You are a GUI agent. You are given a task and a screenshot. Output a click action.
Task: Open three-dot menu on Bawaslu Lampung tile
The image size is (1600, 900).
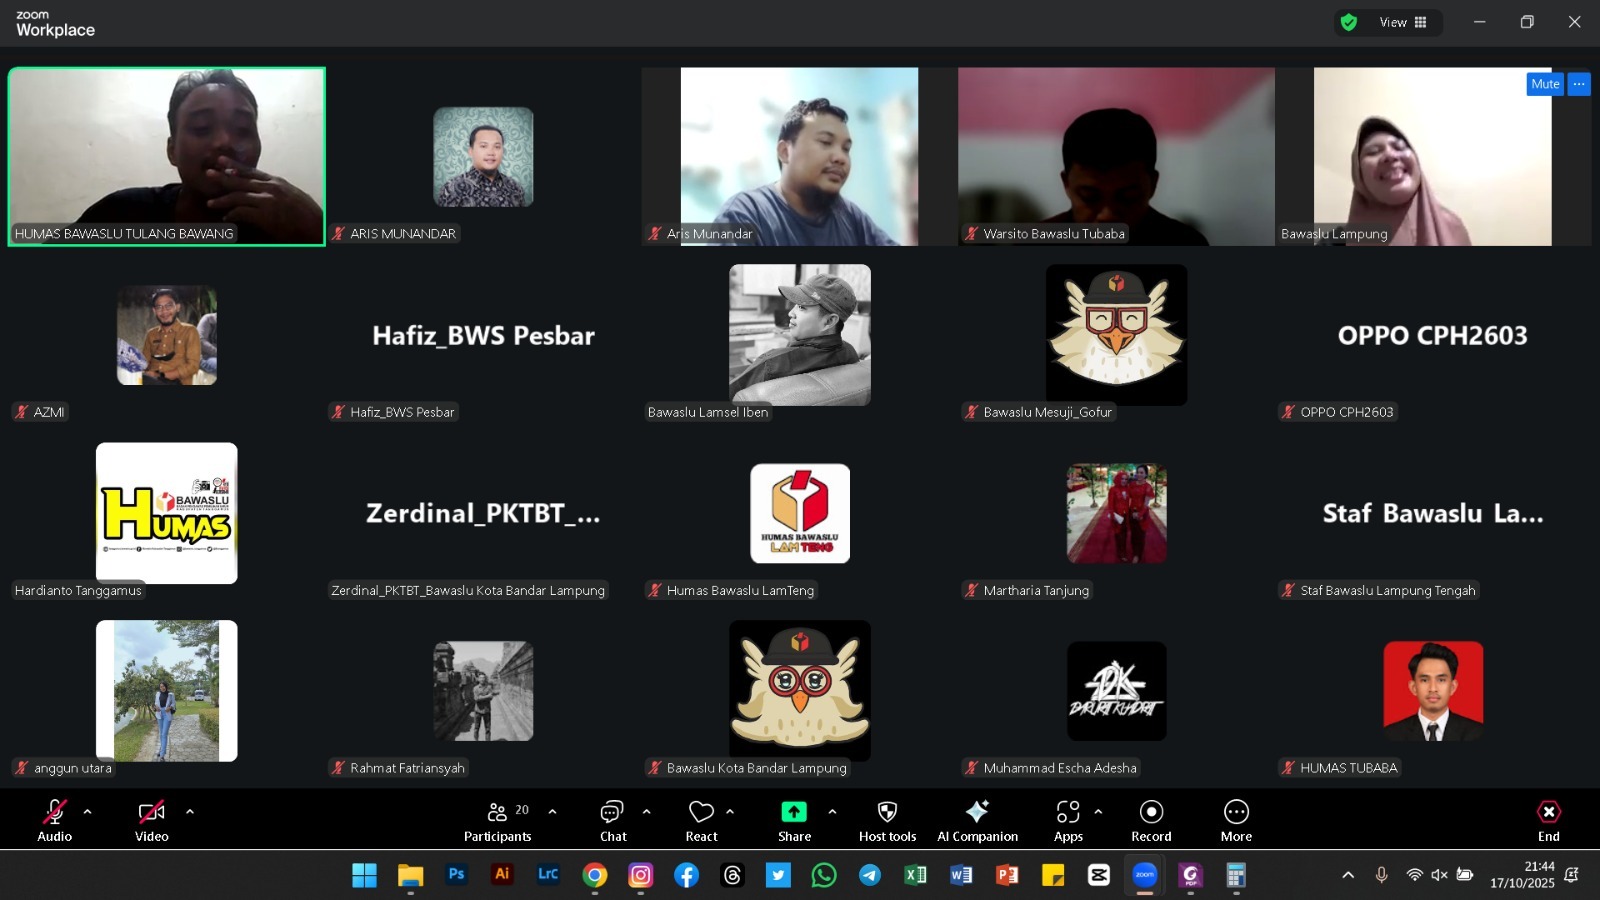1579,84
